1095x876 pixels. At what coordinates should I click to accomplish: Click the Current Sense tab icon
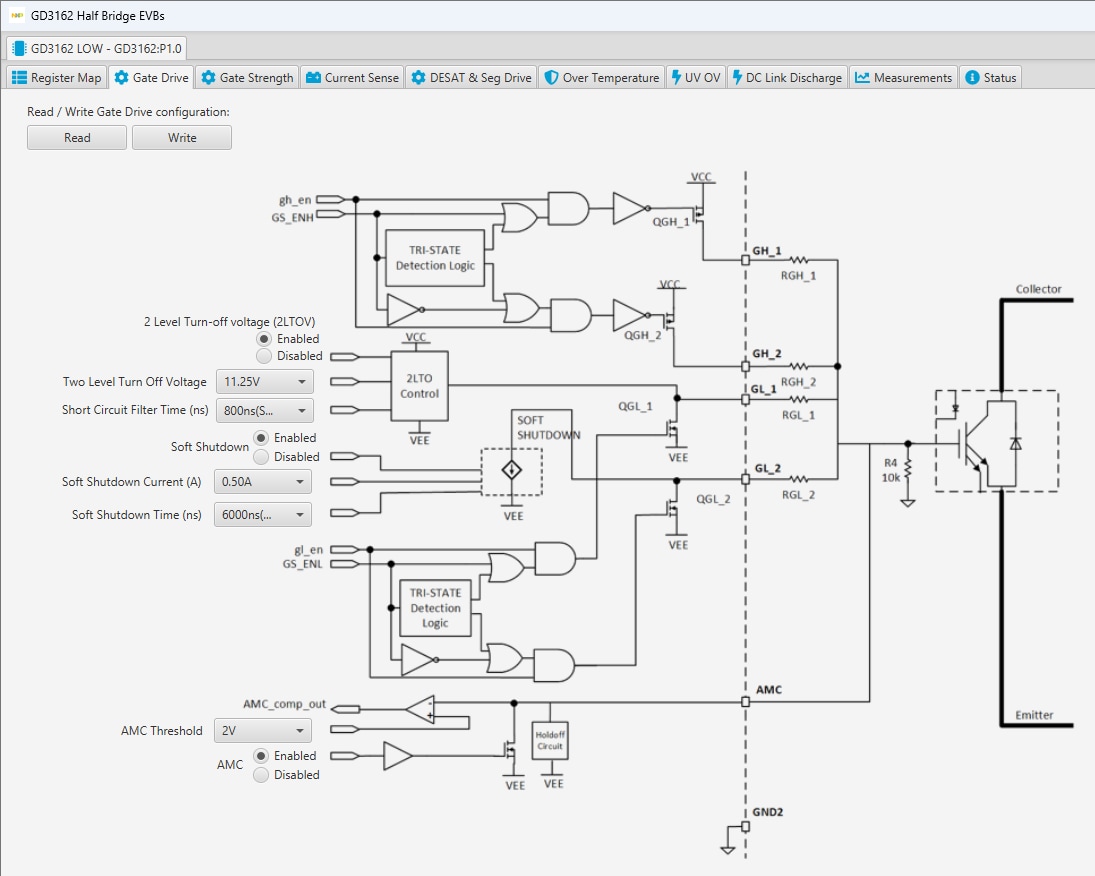click(x=313, y=78)
